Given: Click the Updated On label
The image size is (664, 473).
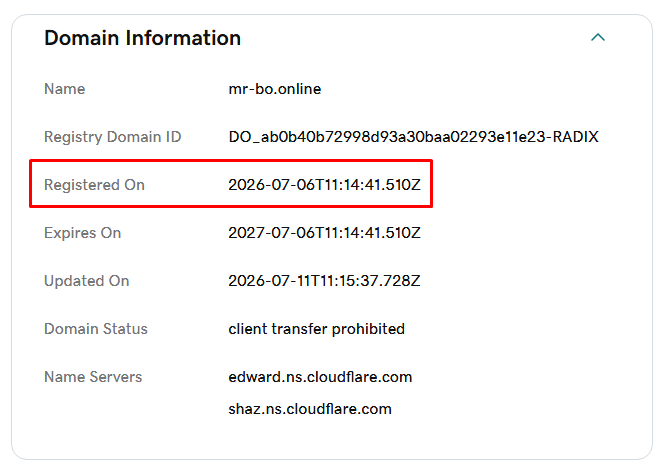Looking at the screenshot, I should coord(86,281).
